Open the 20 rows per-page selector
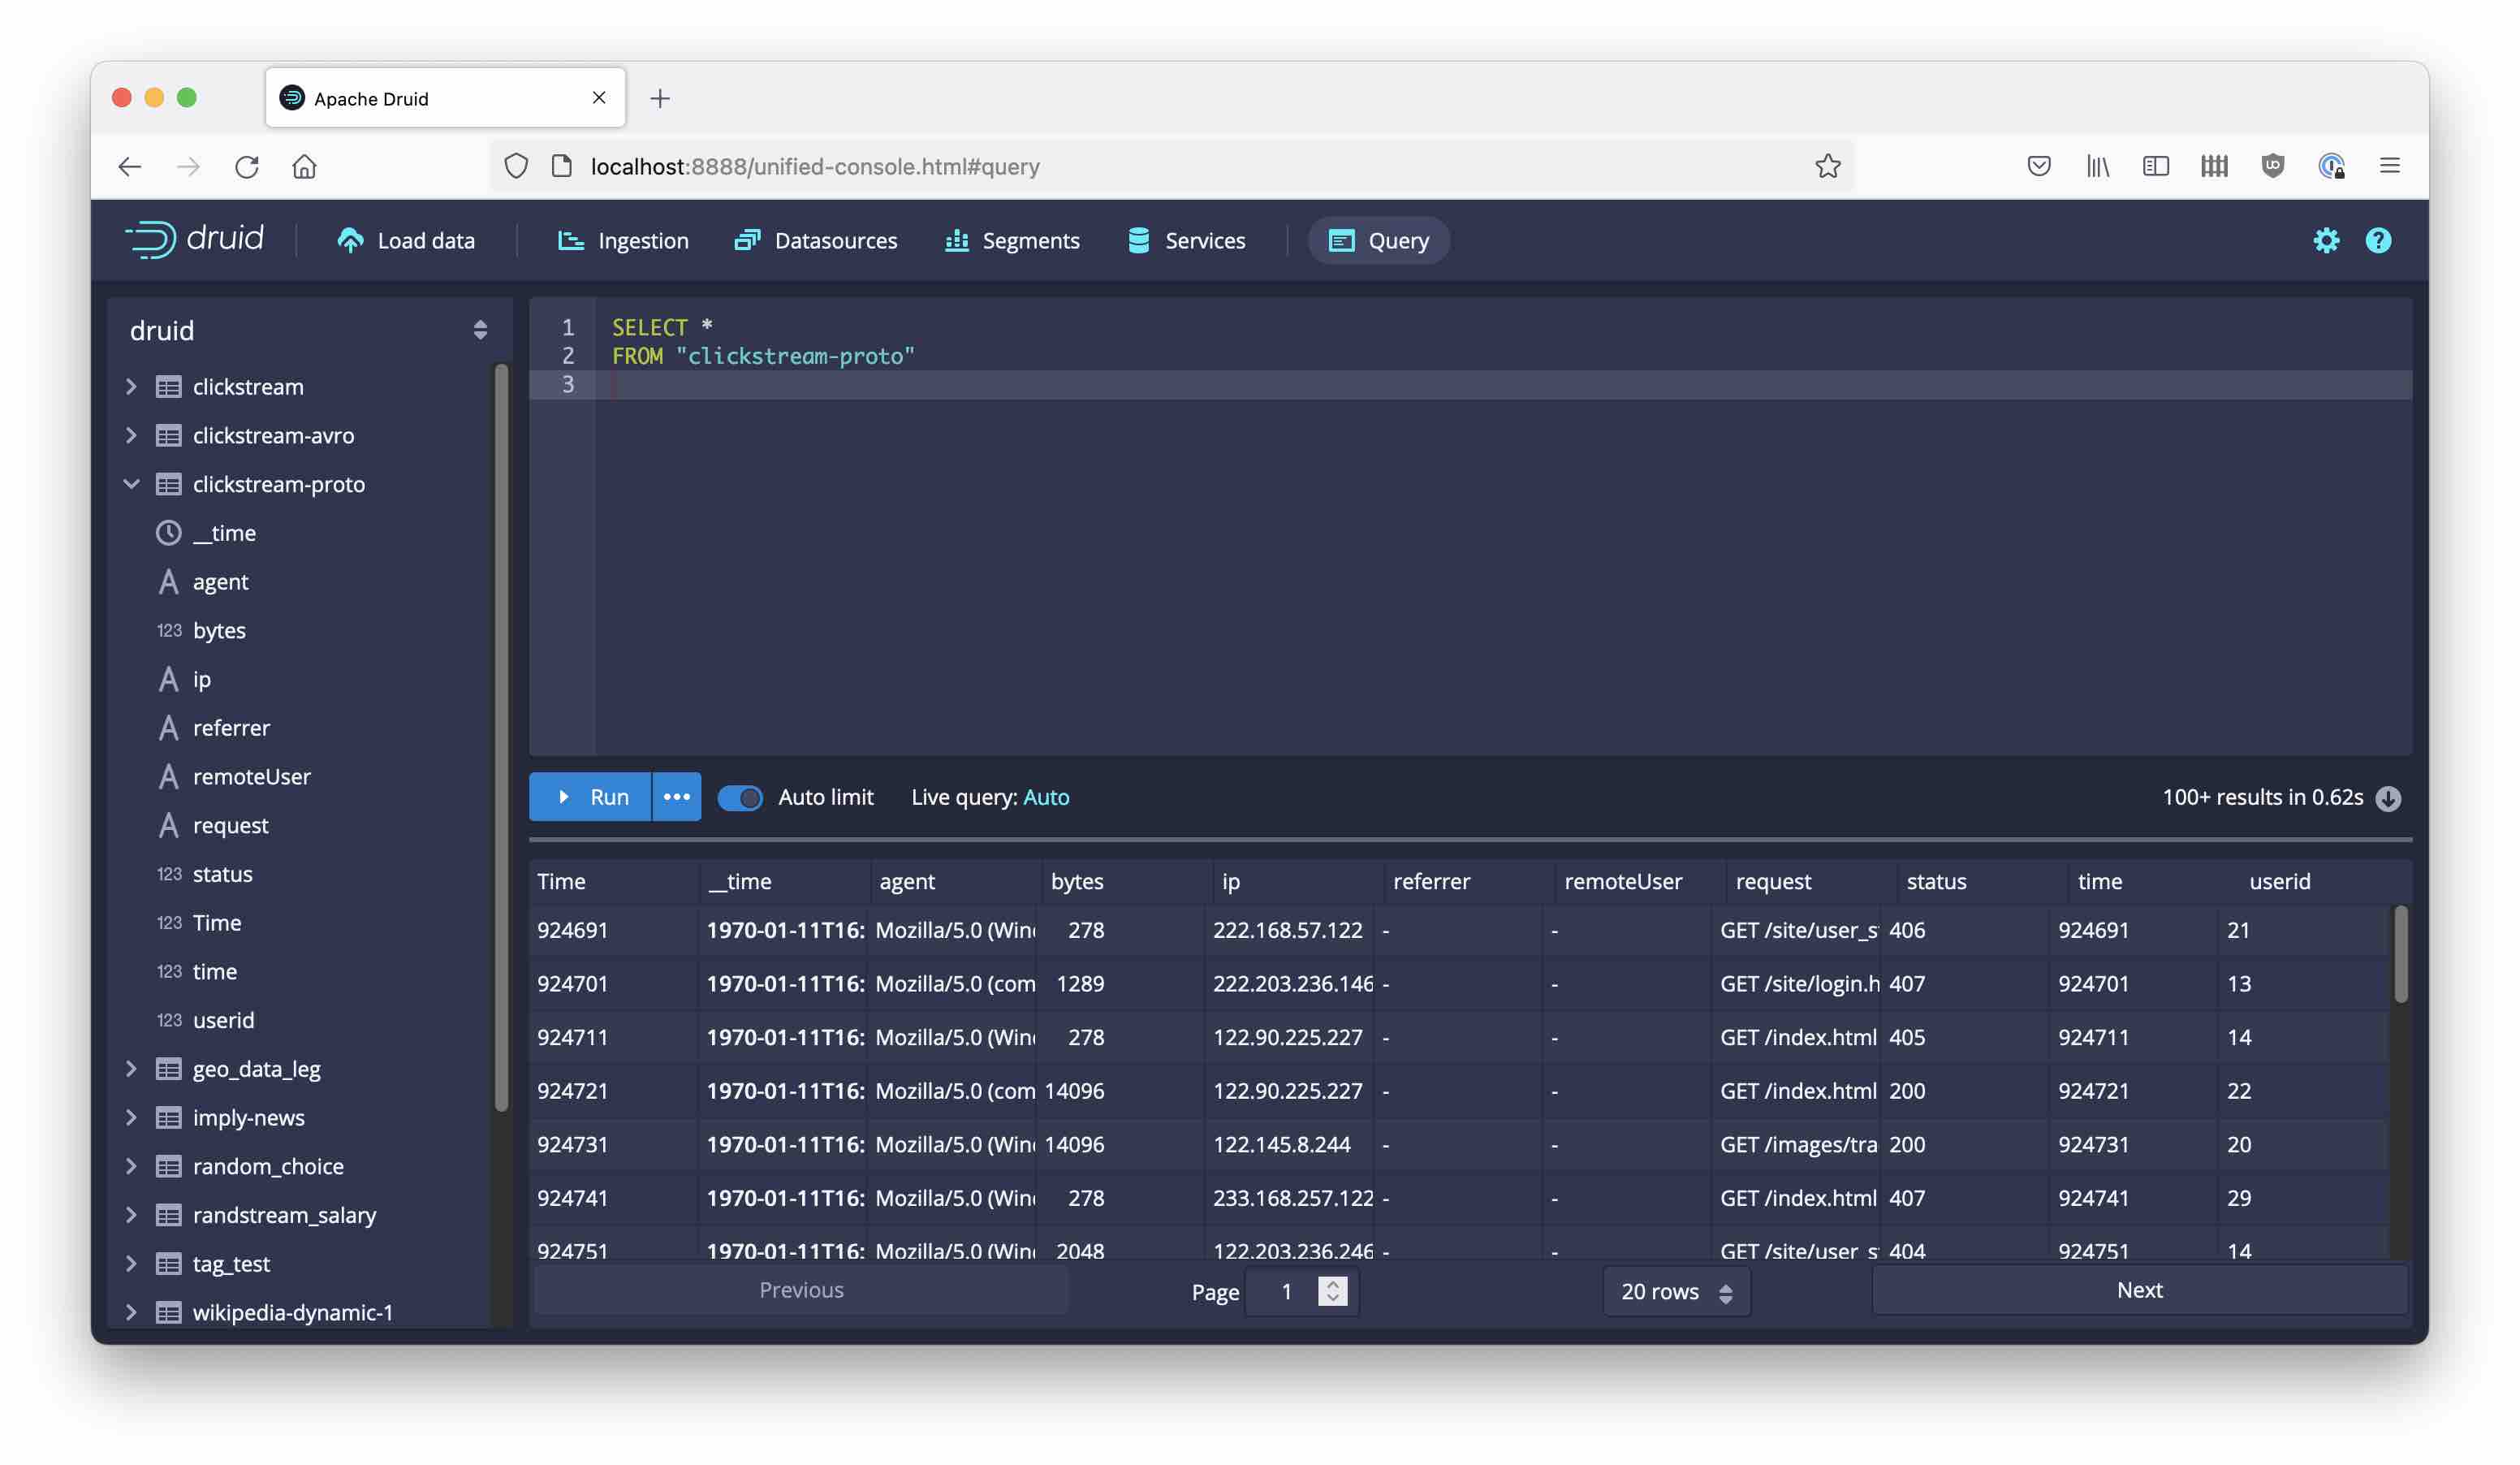2520x1465 pixels. (x=1676, y=1291)
